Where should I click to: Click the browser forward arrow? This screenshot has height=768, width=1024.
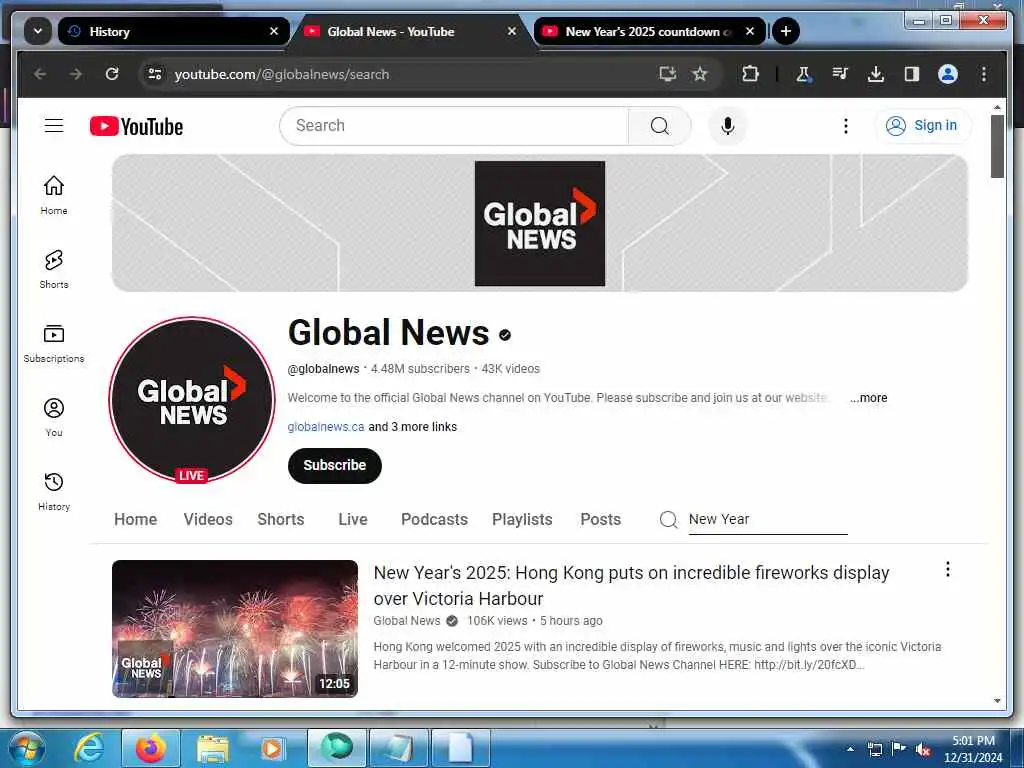click(x=76, y=74)
